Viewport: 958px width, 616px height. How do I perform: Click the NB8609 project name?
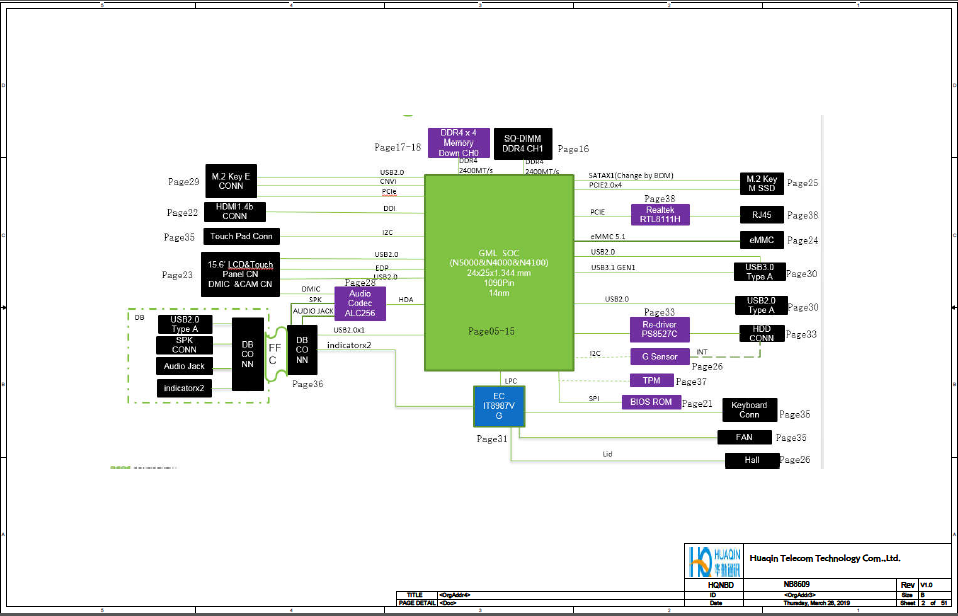(x=797, y=585)
